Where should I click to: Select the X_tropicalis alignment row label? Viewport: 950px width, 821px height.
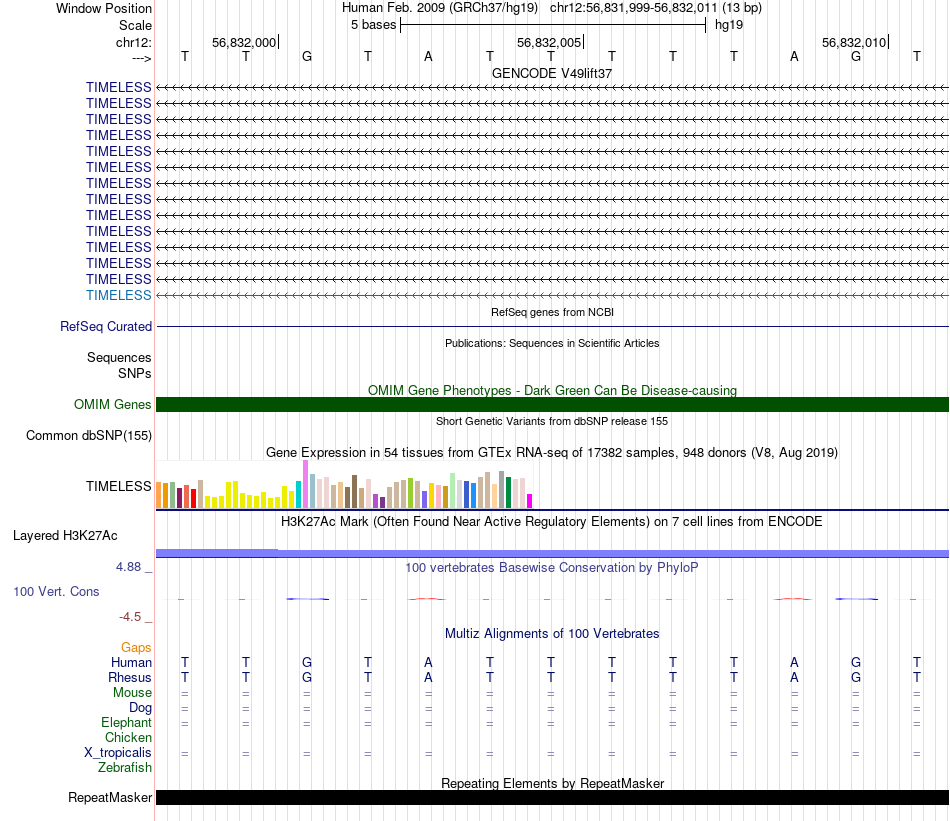118,753
